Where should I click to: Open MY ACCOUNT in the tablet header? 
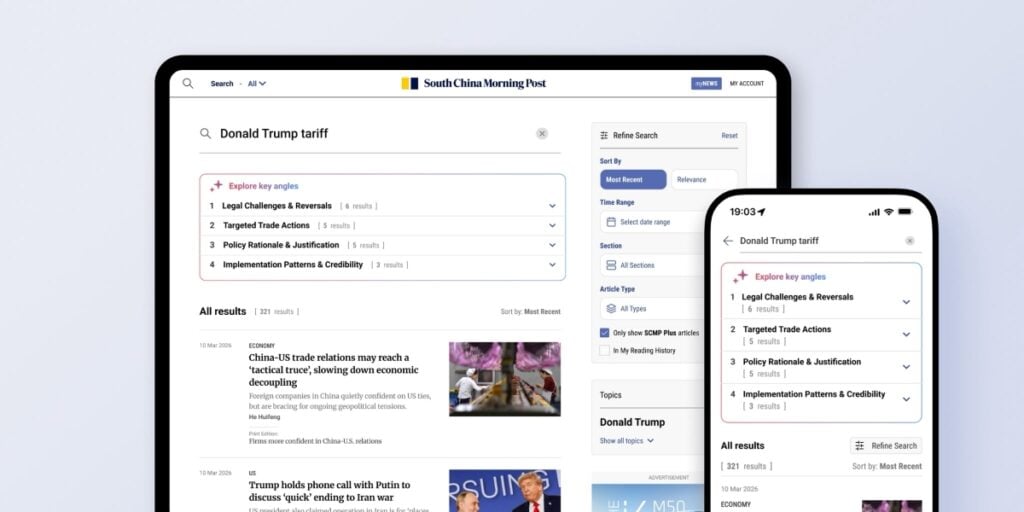coord(746,84)
